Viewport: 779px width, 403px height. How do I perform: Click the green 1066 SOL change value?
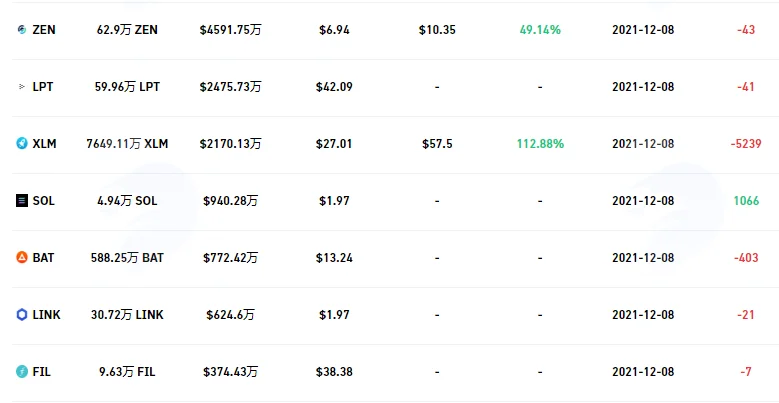pos(746,201)
